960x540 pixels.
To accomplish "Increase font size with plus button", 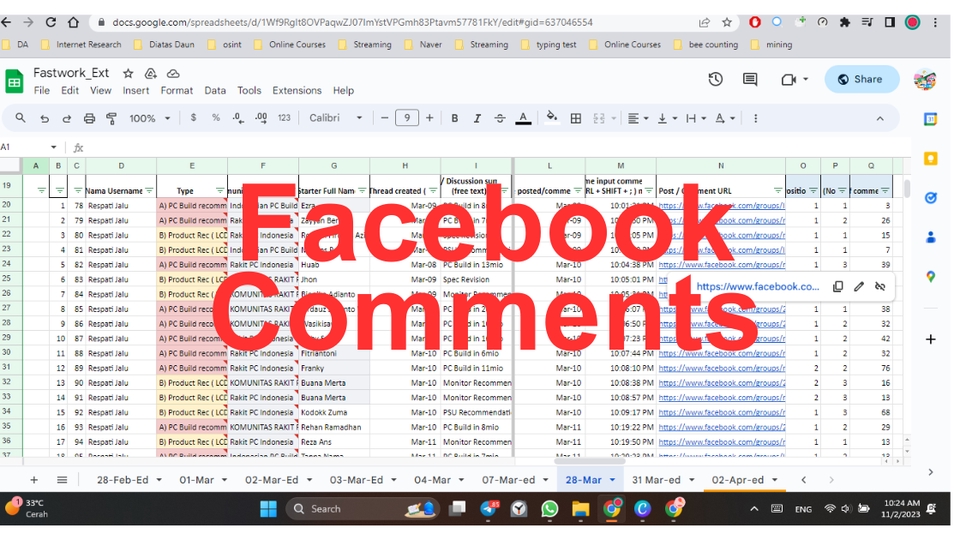I will 429,118.
